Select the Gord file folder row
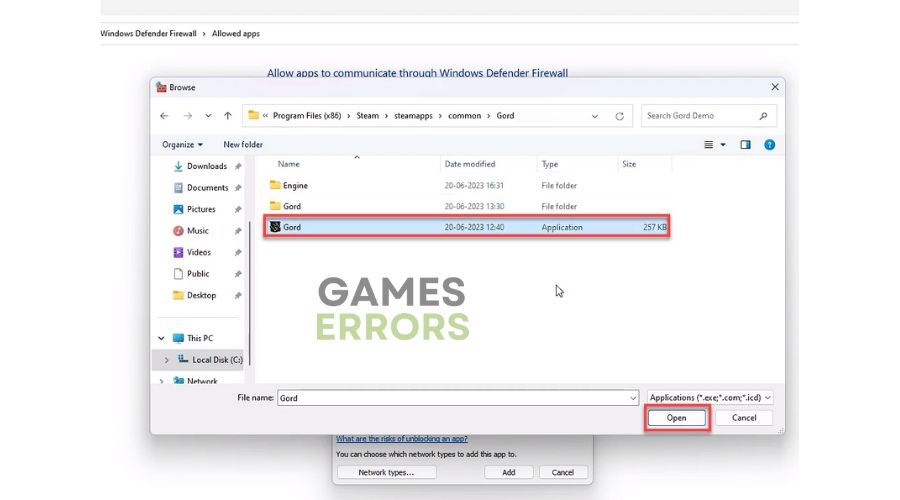Screen dimensions: 900x500 [x=468, y=206]
